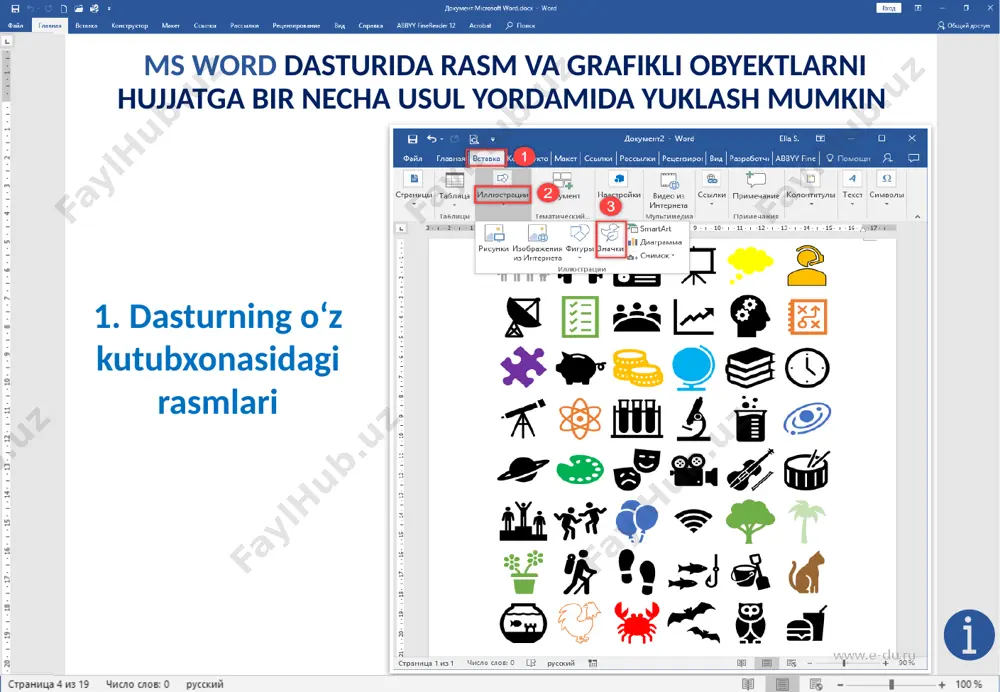Click the zoom in plus in outer status bar
This screenshot has height=692, width=1000.
942,684
